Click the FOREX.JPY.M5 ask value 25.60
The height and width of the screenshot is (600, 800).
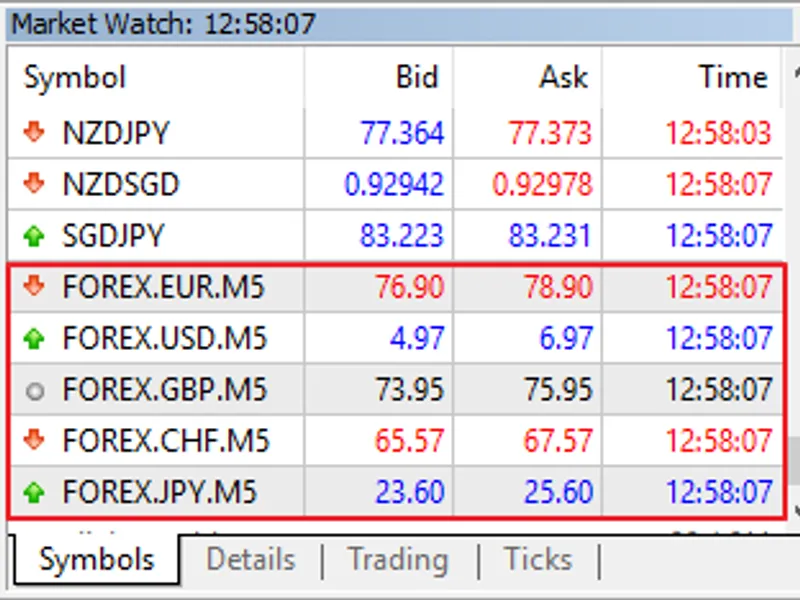point(558,492)
